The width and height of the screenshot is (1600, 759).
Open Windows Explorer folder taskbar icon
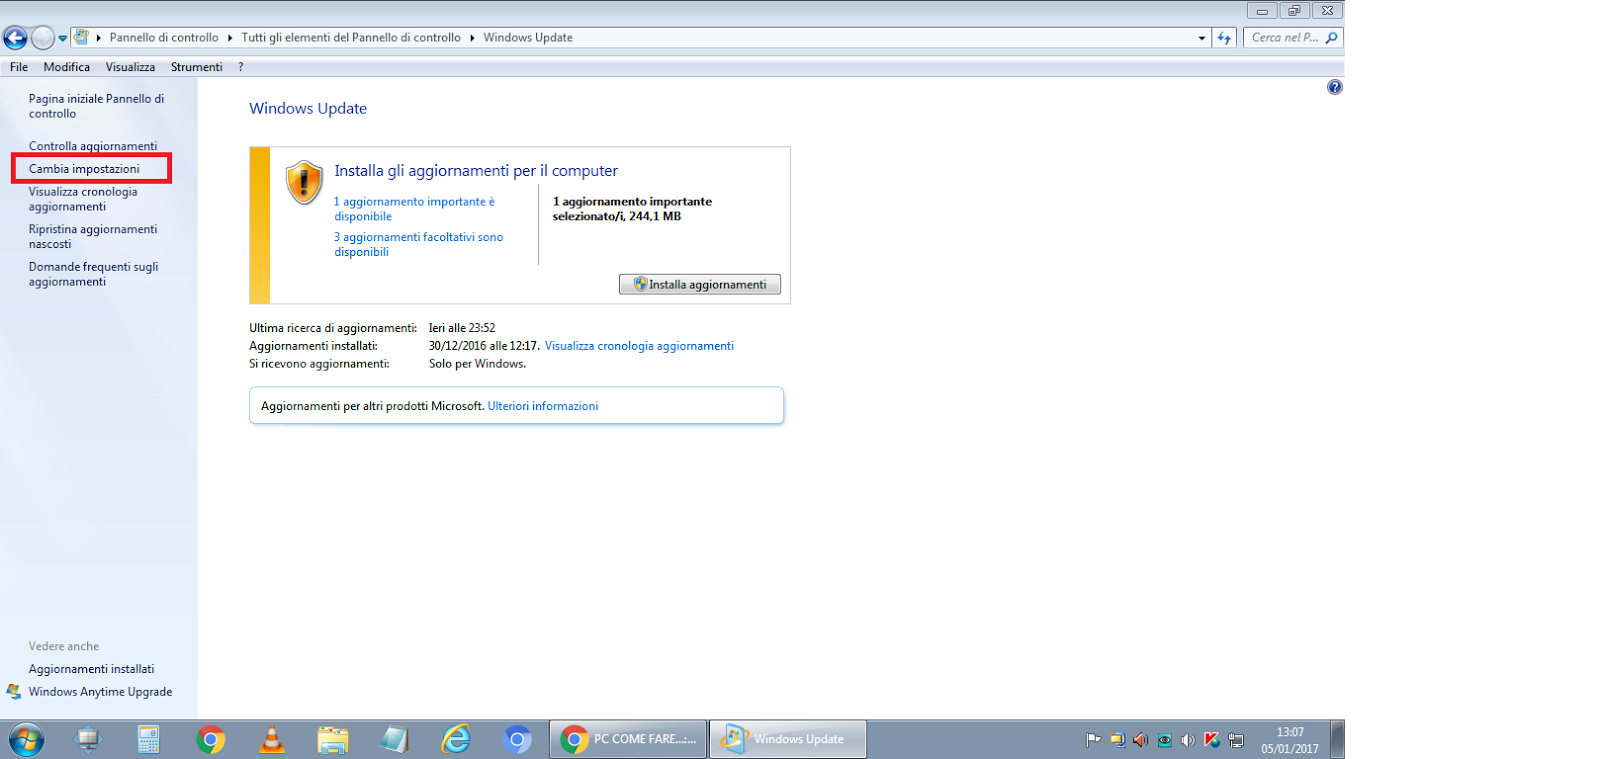point(332,740)
